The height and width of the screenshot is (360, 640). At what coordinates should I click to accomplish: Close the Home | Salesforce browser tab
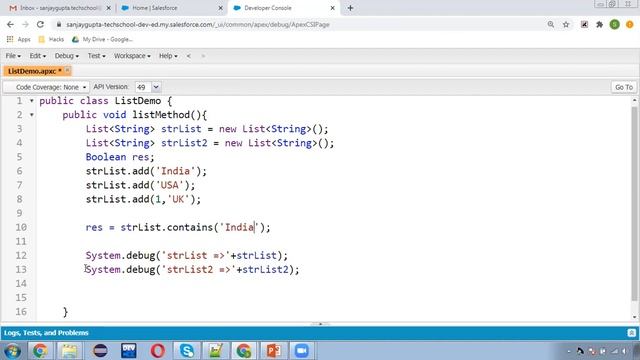click(x=220, y=8)
